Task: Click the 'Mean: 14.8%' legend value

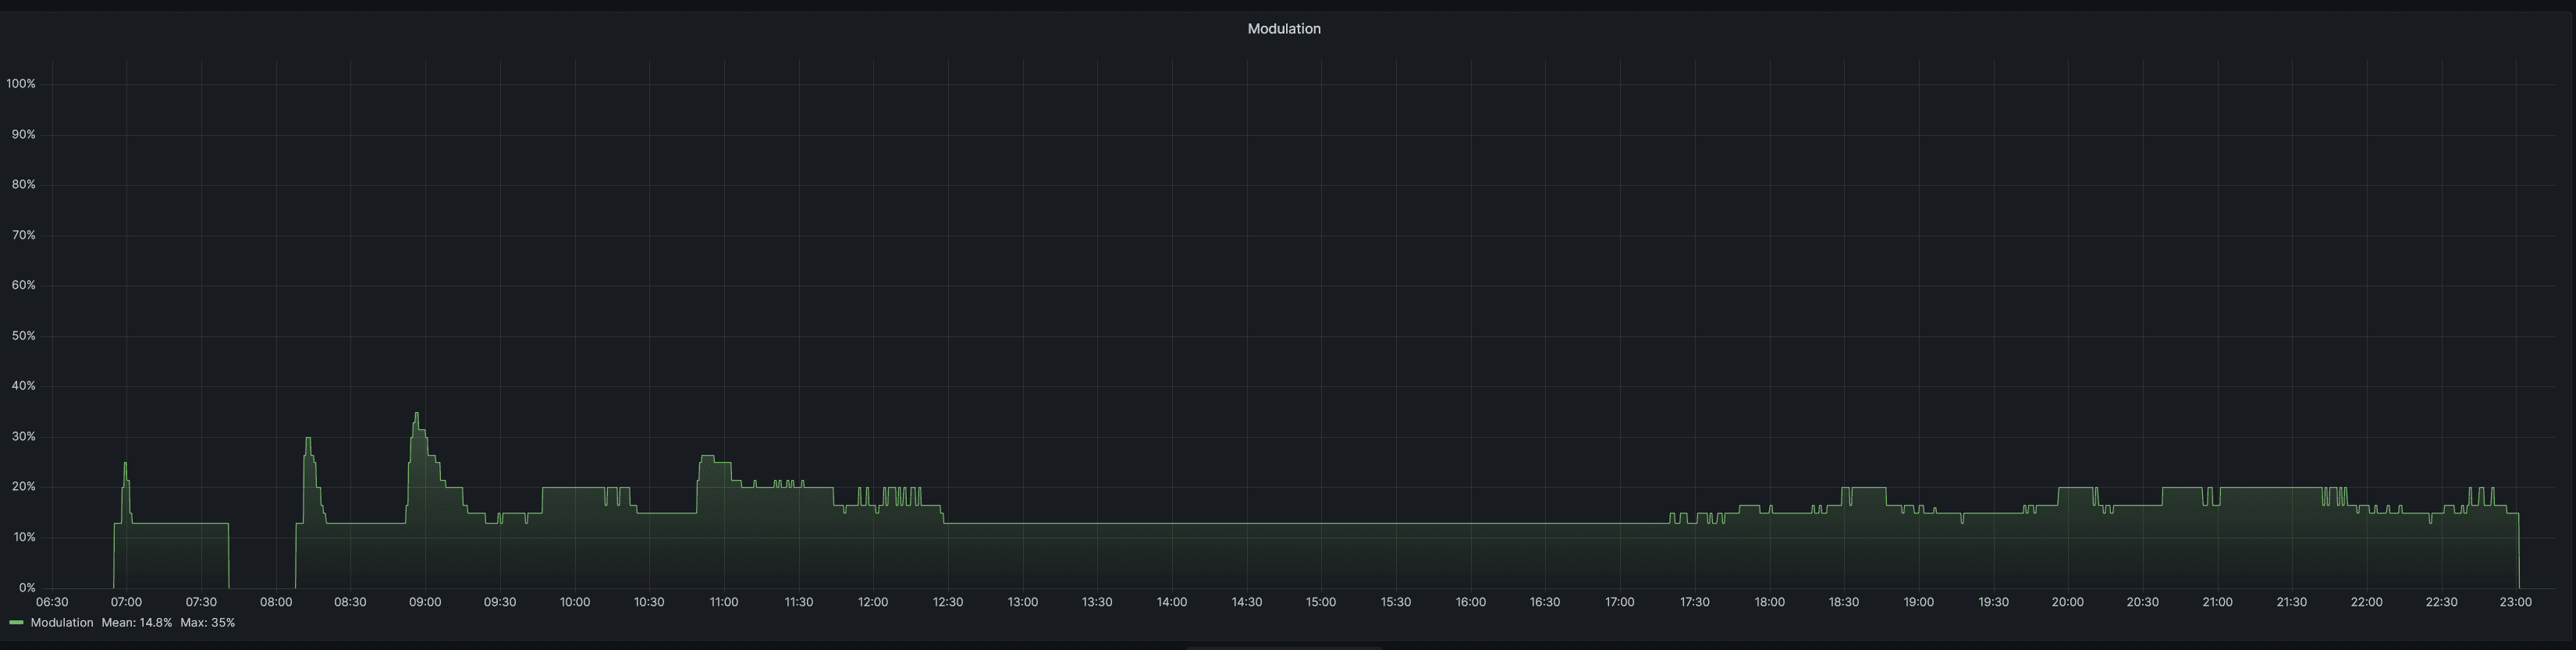Action: tap(137, 622)
